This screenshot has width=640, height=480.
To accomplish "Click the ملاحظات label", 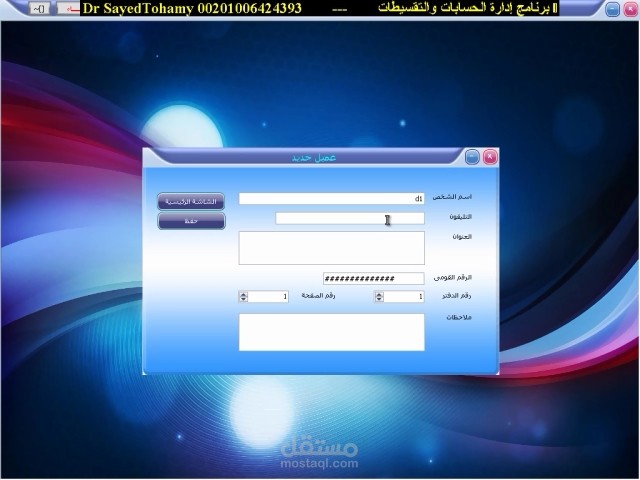I will [x=459, y=318].
